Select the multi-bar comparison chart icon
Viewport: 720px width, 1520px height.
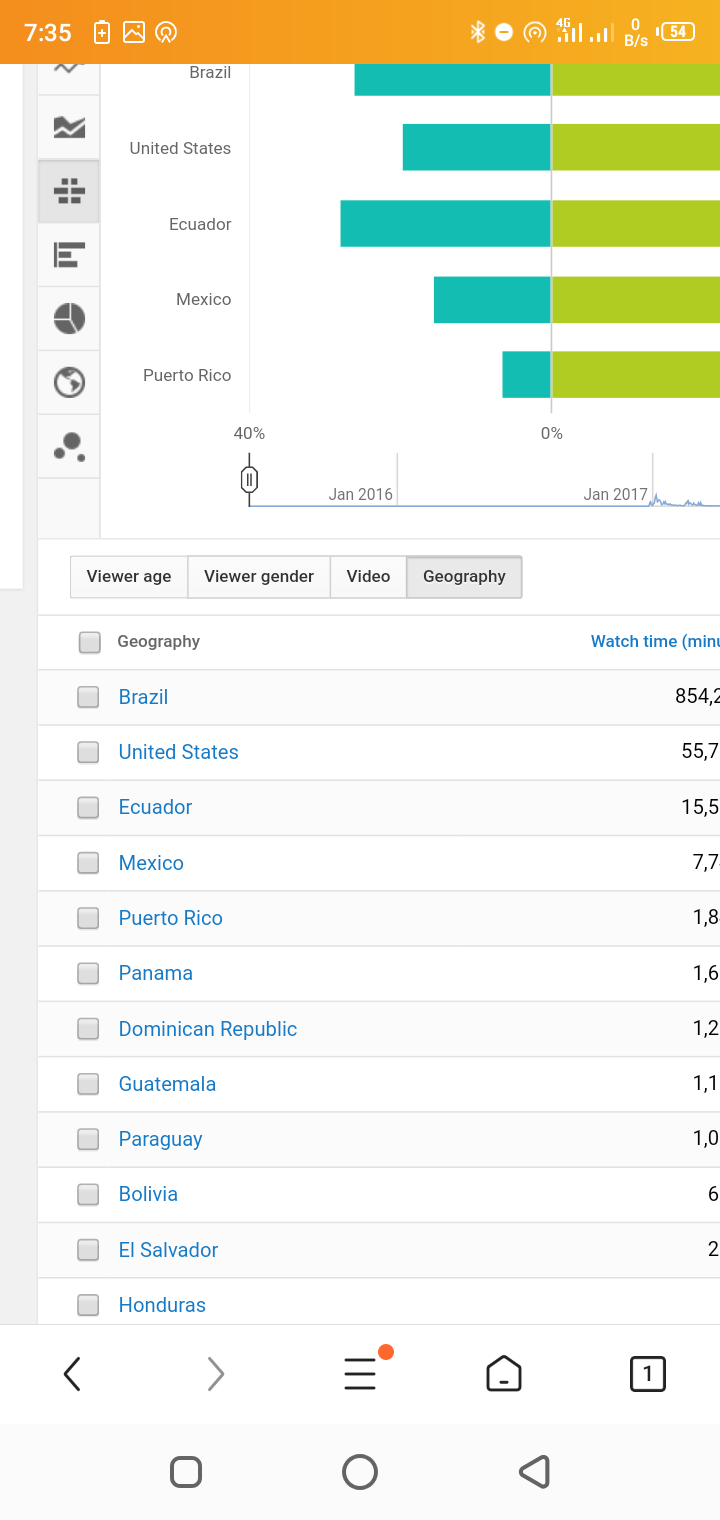[x=69, y=191]
